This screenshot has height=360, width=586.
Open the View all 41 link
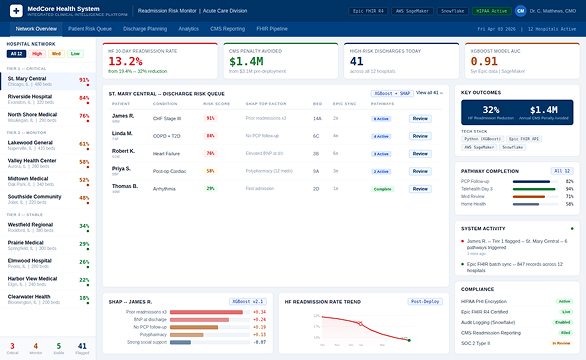pos(429,93)
